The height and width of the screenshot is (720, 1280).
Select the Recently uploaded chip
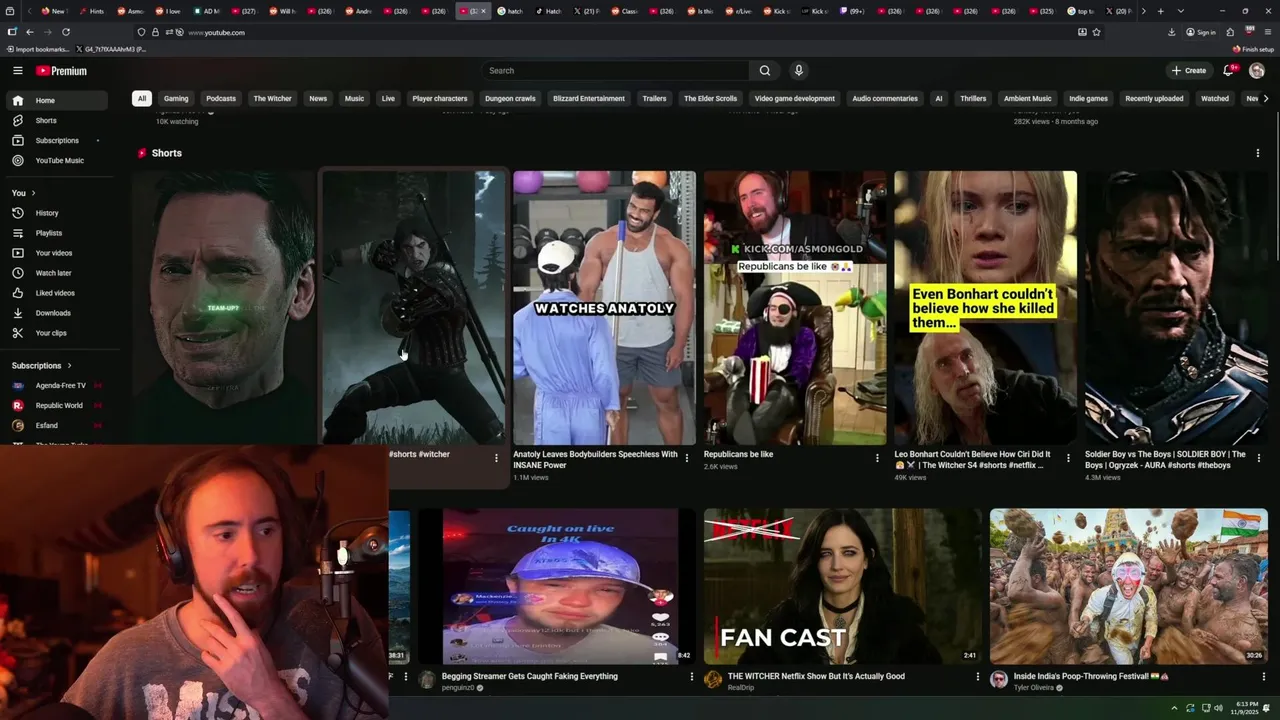[x=1154, y=98]
